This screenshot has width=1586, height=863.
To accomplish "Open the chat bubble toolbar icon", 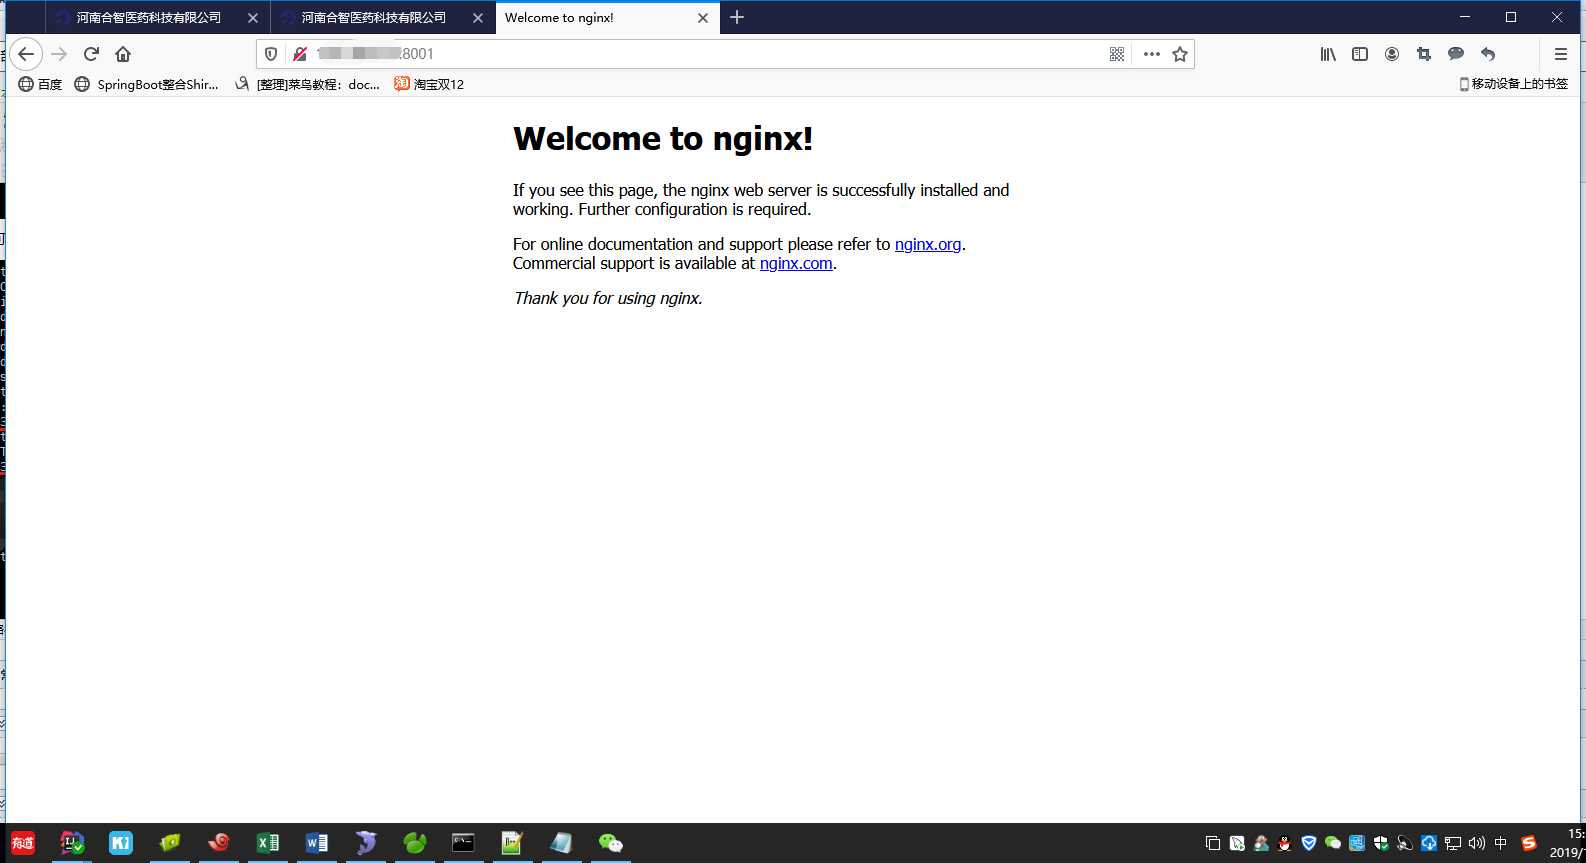I will coord(1456,54).
